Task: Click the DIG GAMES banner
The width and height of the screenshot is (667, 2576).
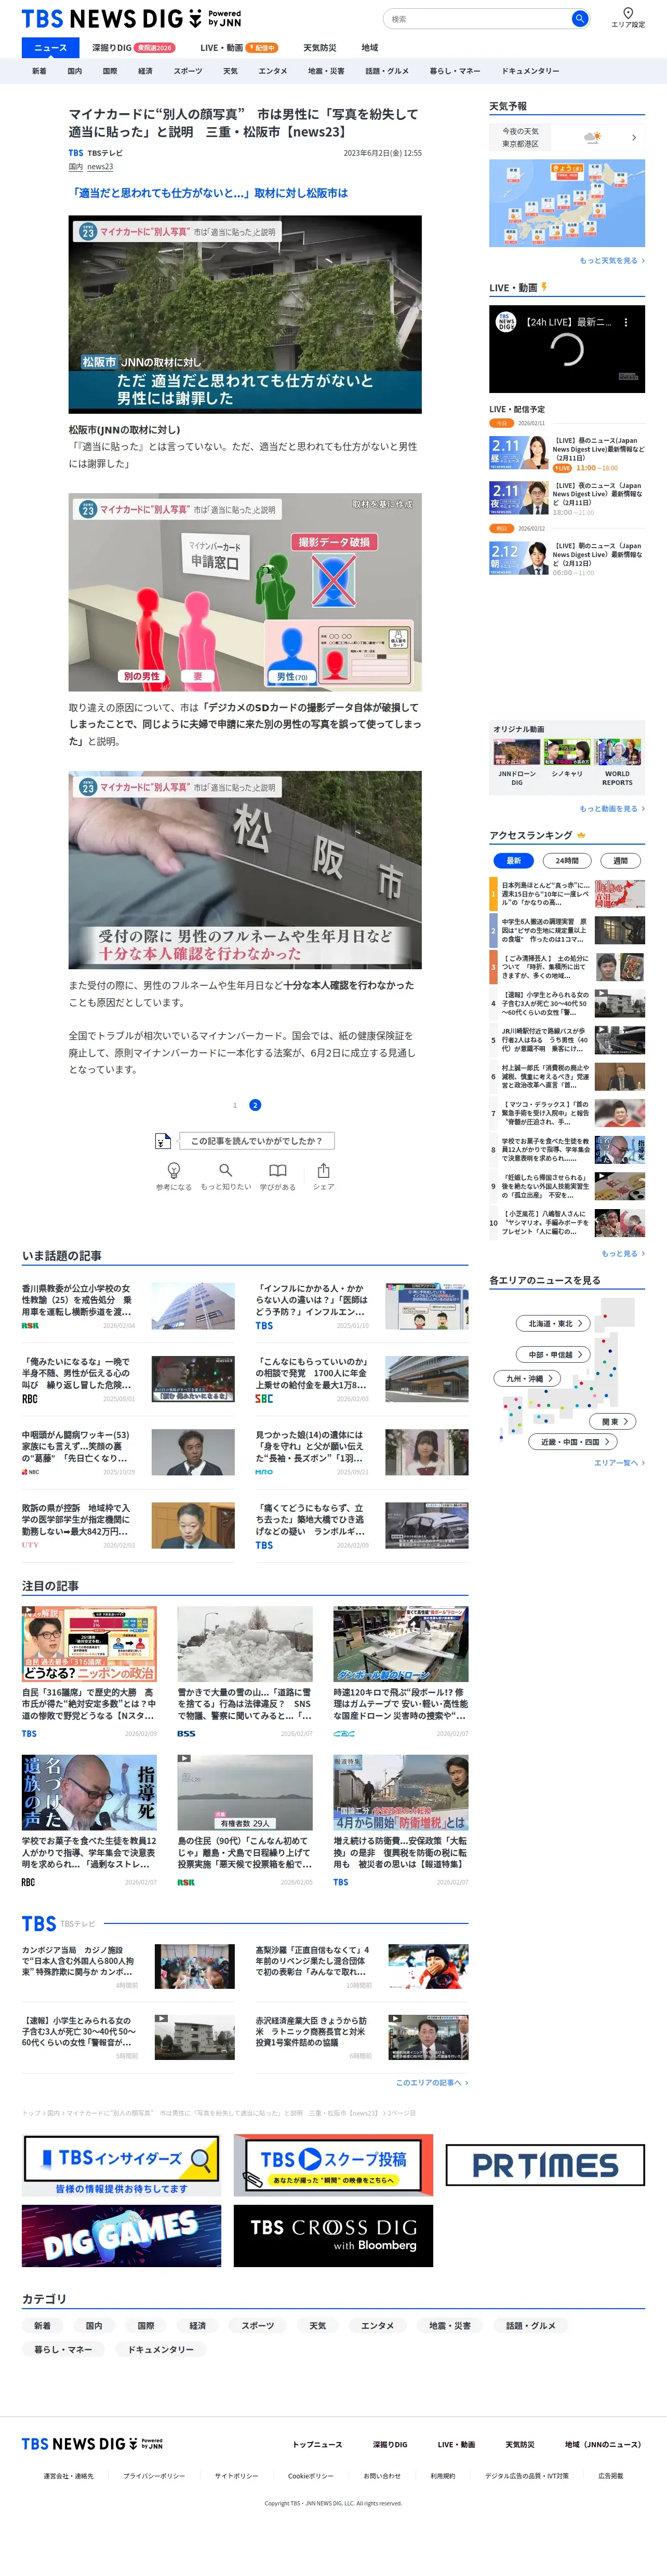Action: 122,2236
